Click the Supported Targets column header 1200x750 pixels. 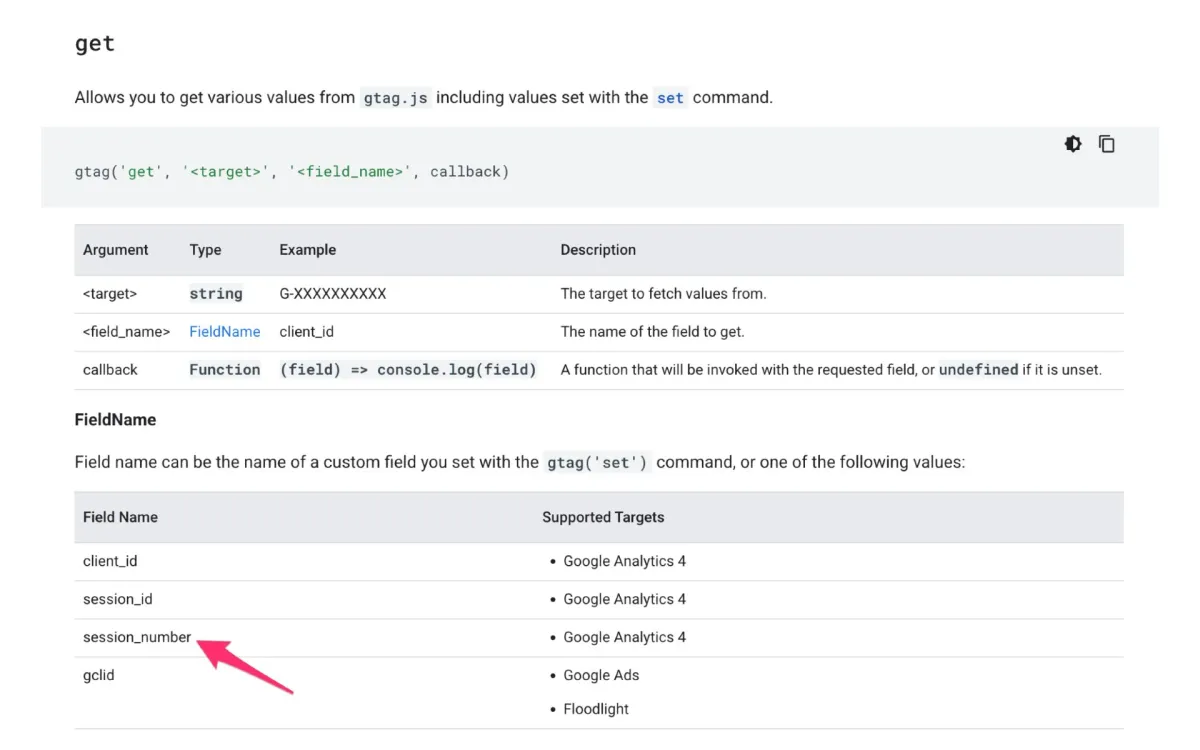(x=603, y=517)
